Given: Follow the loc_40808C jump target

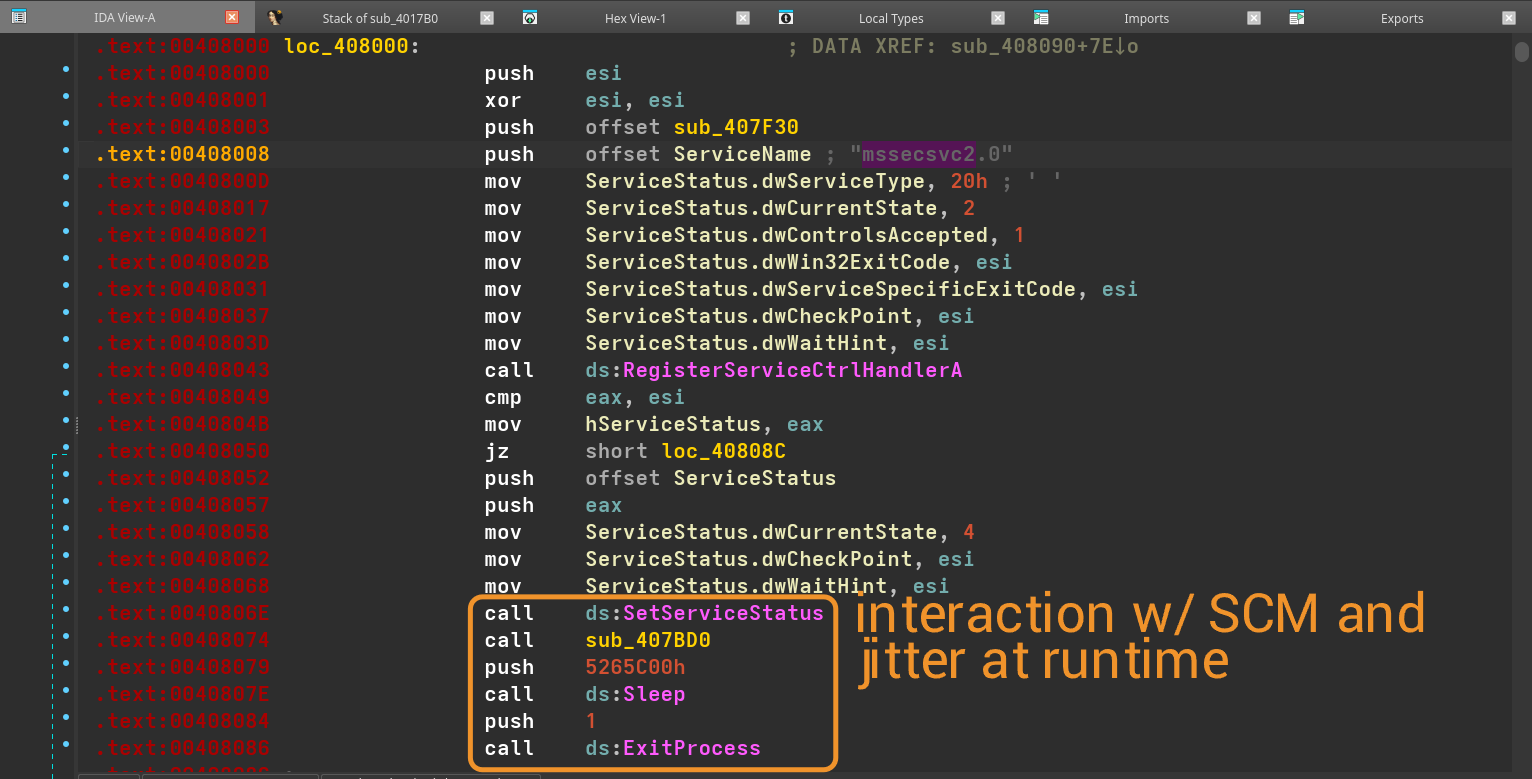Looking at the screenshot, I should click(722, 451).
